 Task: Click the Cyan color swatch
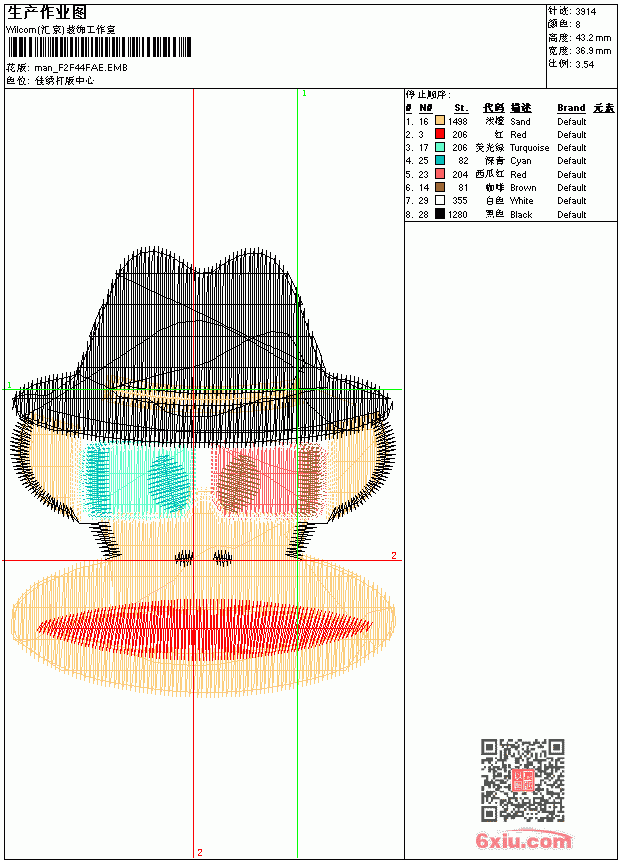(x=439, y=160)
